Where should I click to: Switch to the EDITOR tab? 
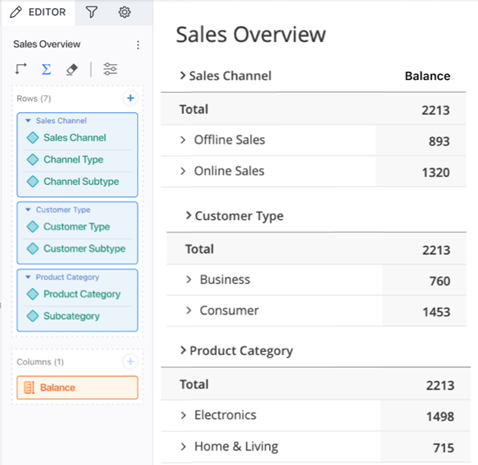point(38,12)
